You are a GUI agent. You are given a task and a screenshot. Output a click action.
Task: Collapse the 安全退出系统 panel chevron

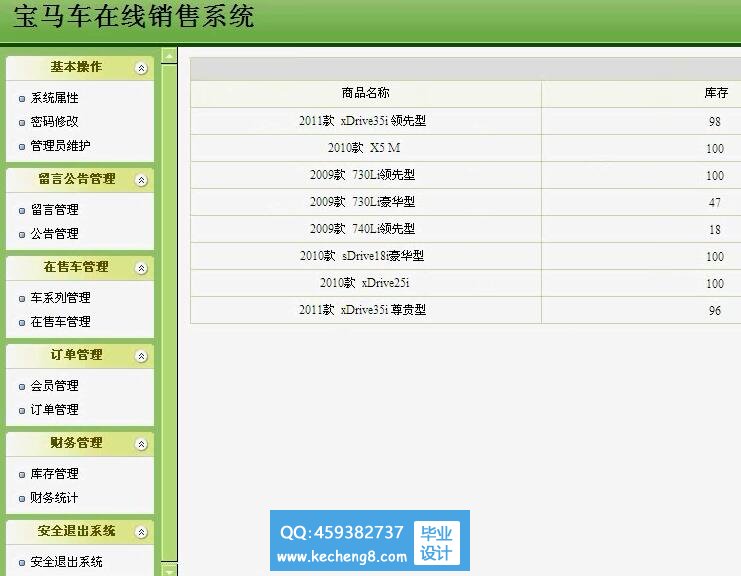pos(141,532)
